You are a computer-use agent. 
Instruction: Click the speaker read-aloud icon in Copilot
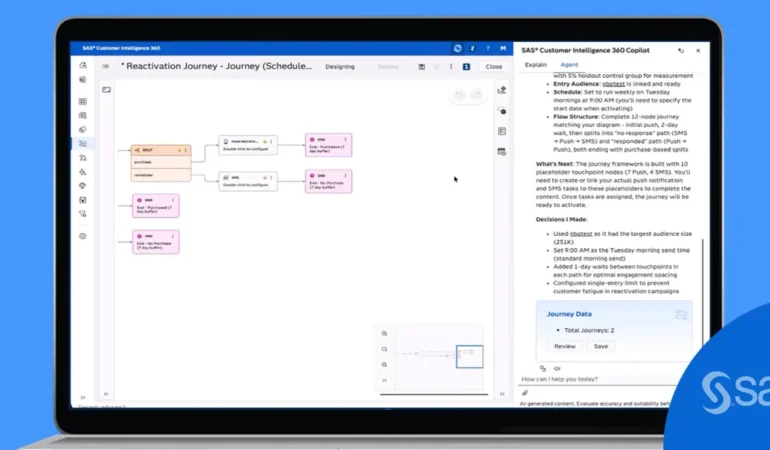tap(557, 368)
